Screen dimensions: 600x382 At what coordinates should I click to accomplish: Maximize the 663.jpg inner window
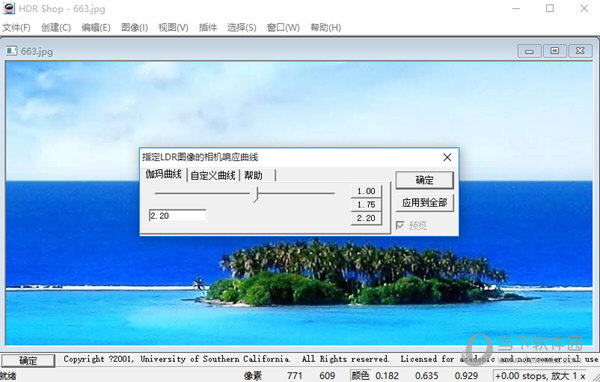coord(554,51)
